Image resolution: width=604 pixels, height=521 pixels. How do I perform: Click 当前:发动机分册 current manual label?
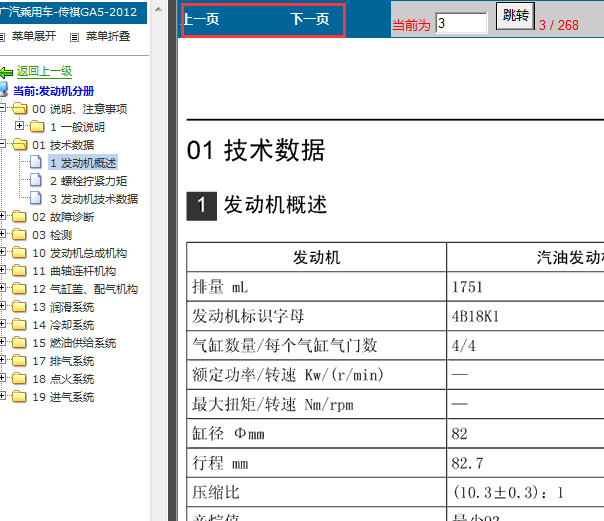[x=53, y=91]
